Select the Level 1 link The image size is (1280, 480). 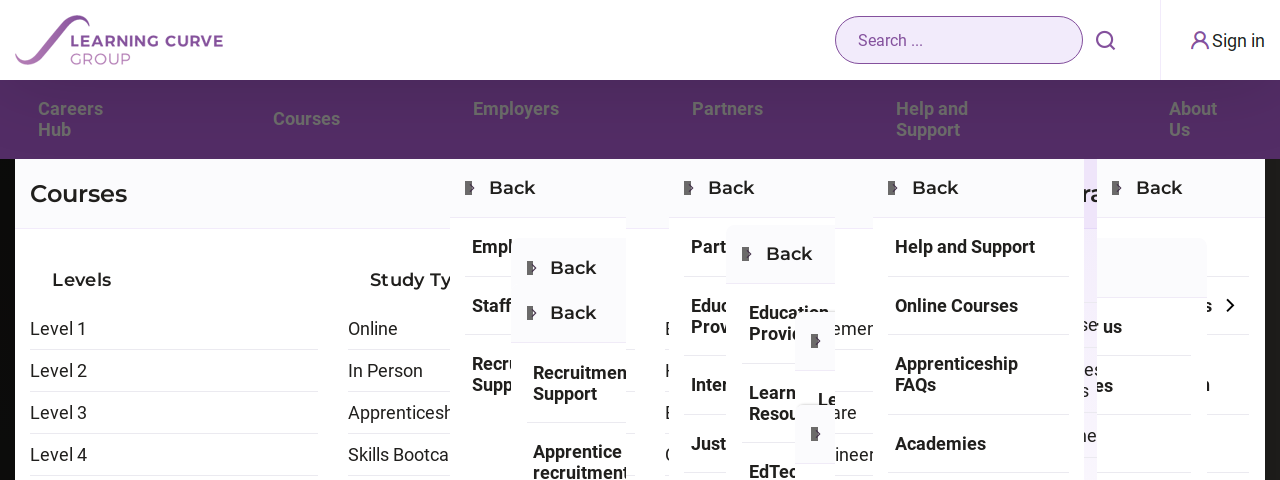pos(58,329)
